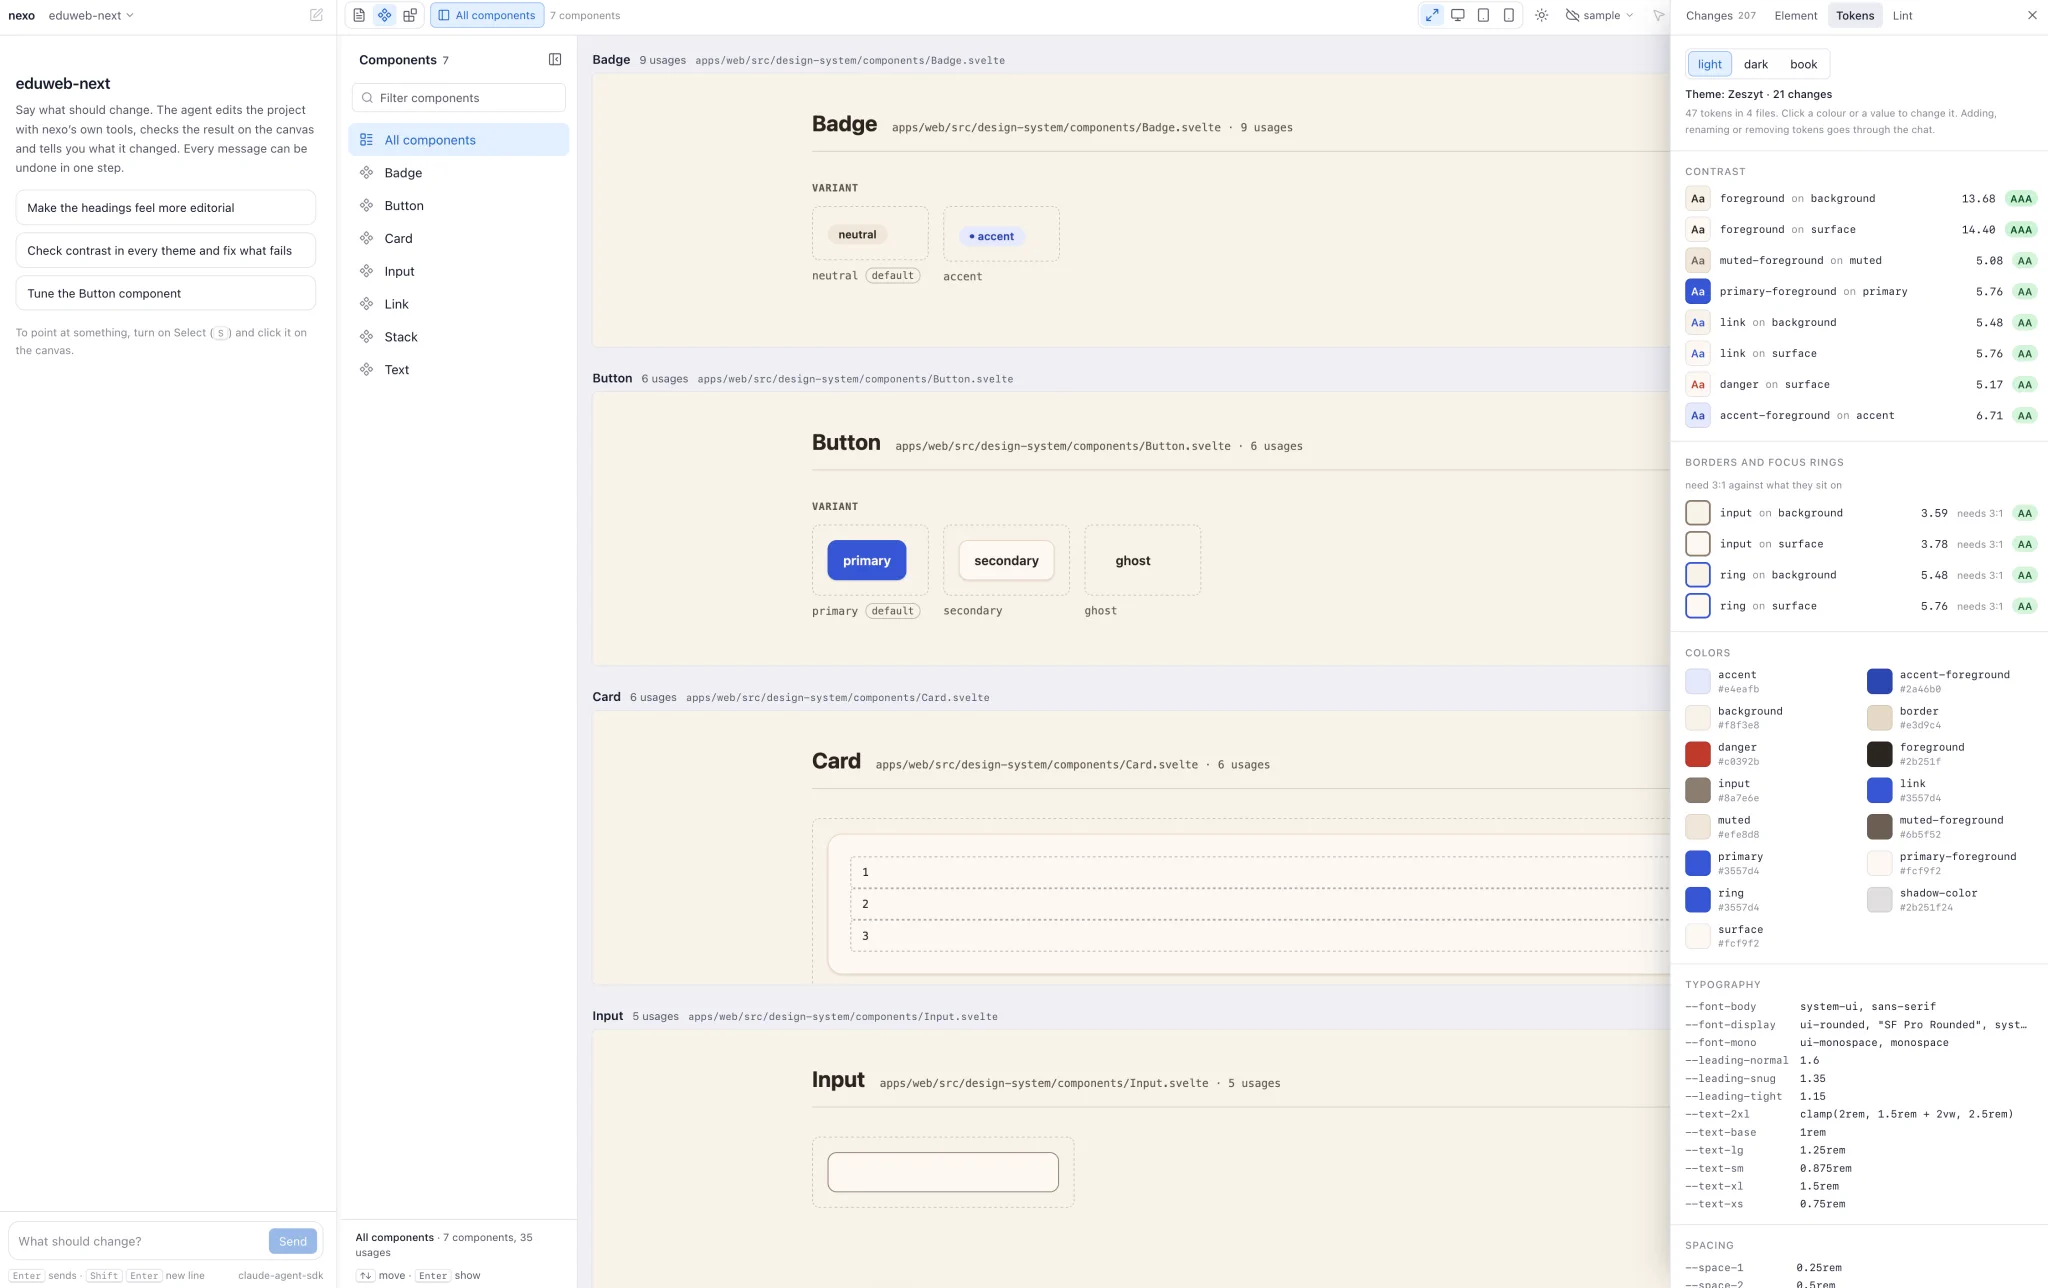Screen dimensions: 2048x1288
Task: Click the Card component icon in sidebar
Action: [x=367, y=239]
